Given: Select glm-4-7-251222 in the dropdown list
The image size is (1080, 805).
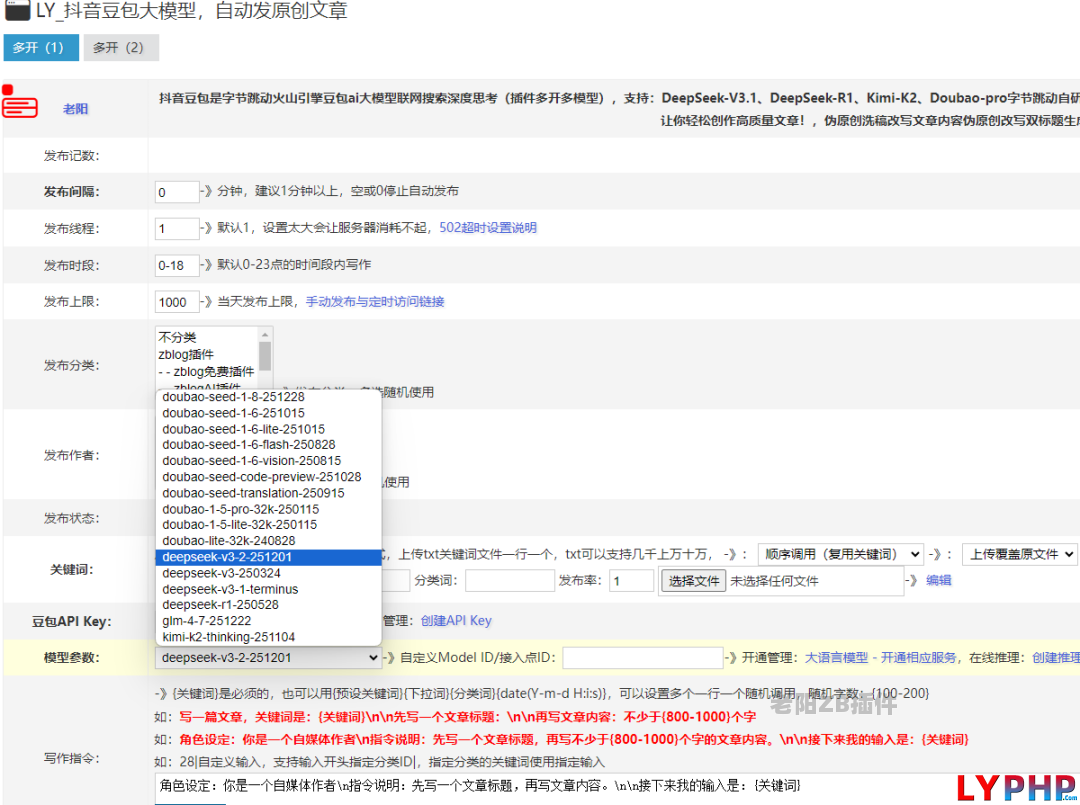Looking at the screenshot, I should (206, 621).
